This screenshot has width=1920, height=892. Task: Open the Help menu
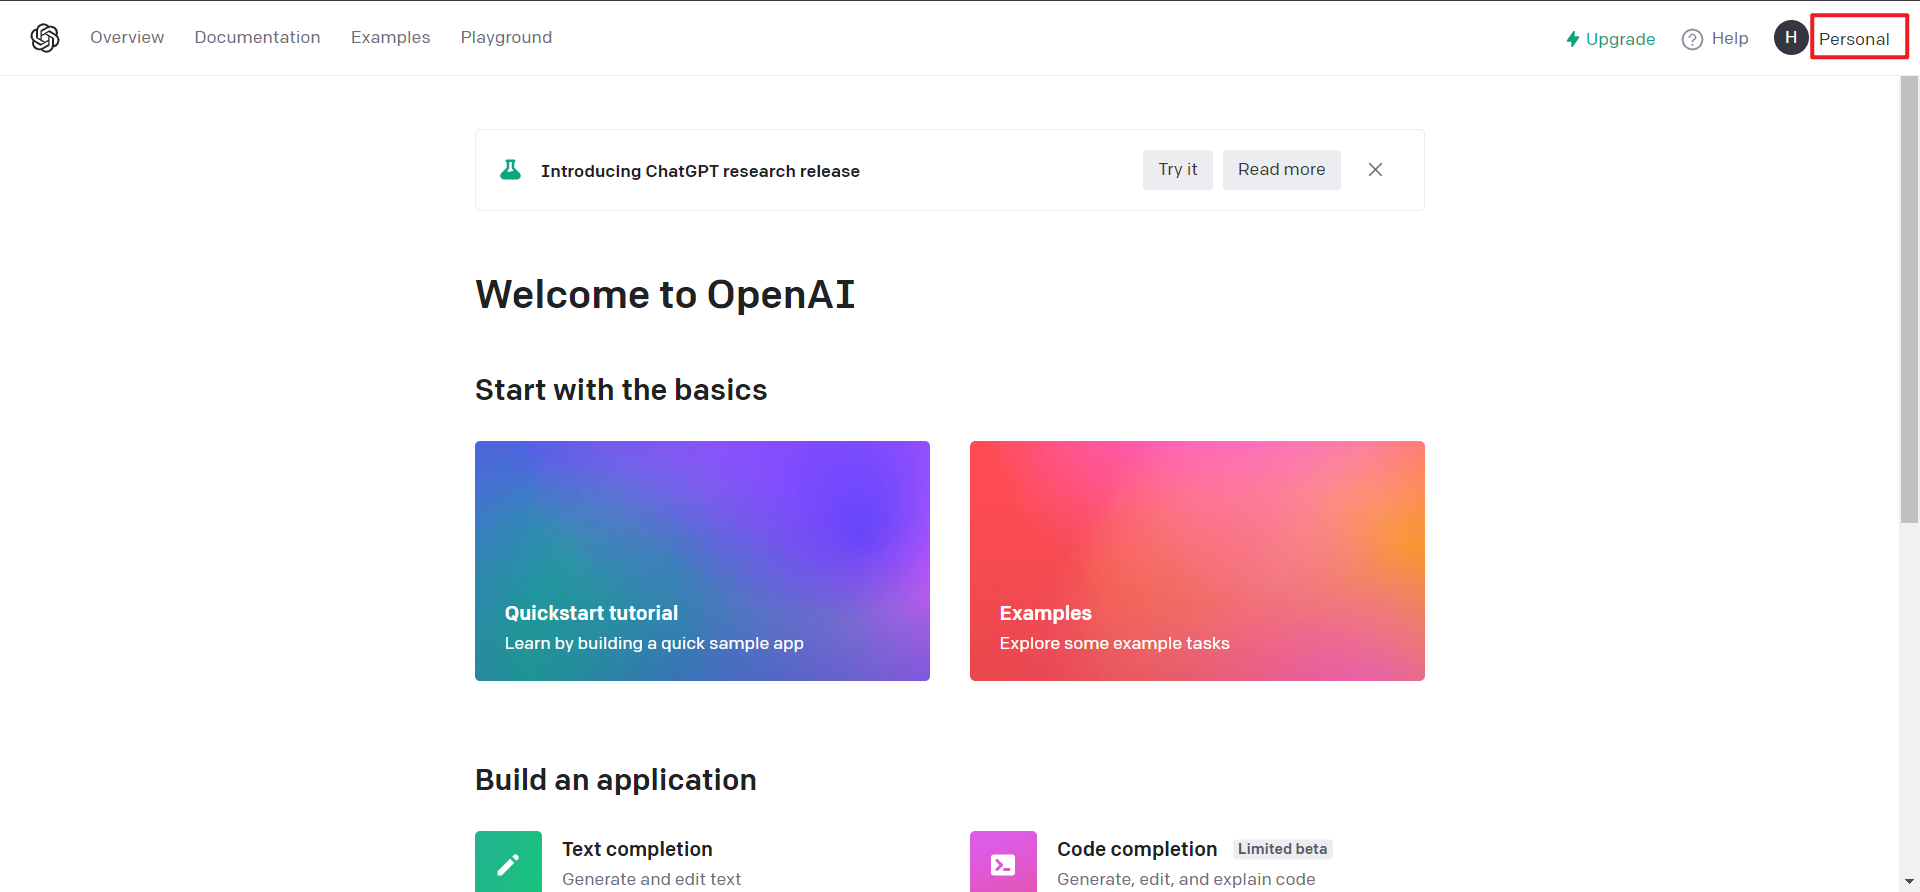(1715, 39)
